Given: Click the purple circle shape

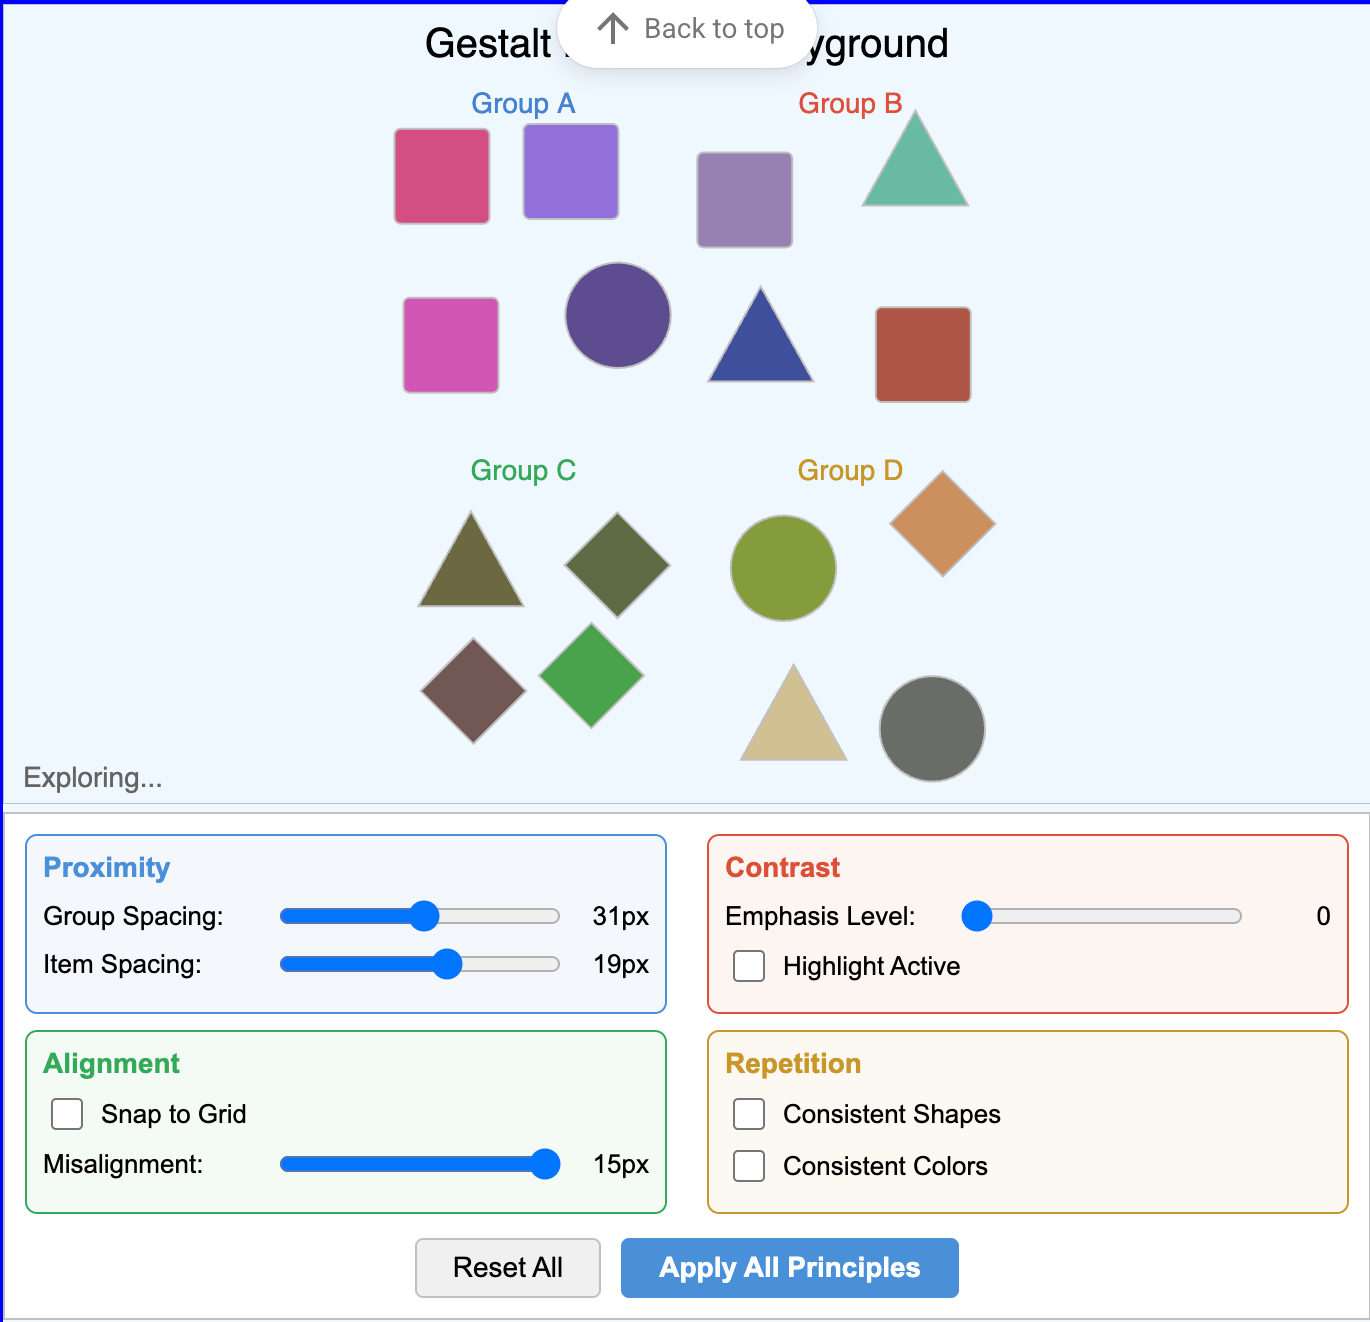Looking at the screenshot, I should coord(617,314).
